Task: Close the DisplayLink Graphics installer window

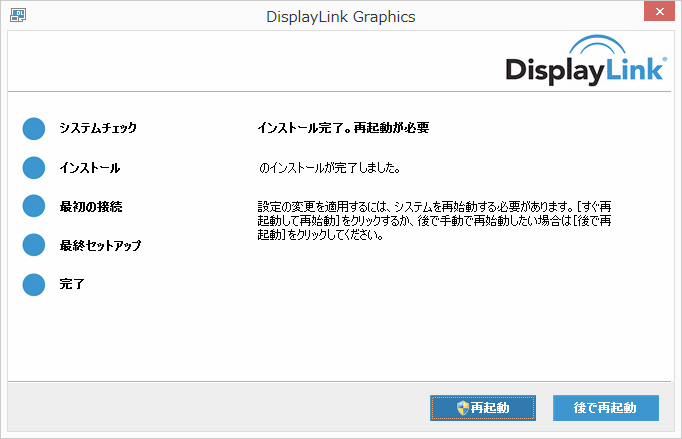Action: pos(659,11)
